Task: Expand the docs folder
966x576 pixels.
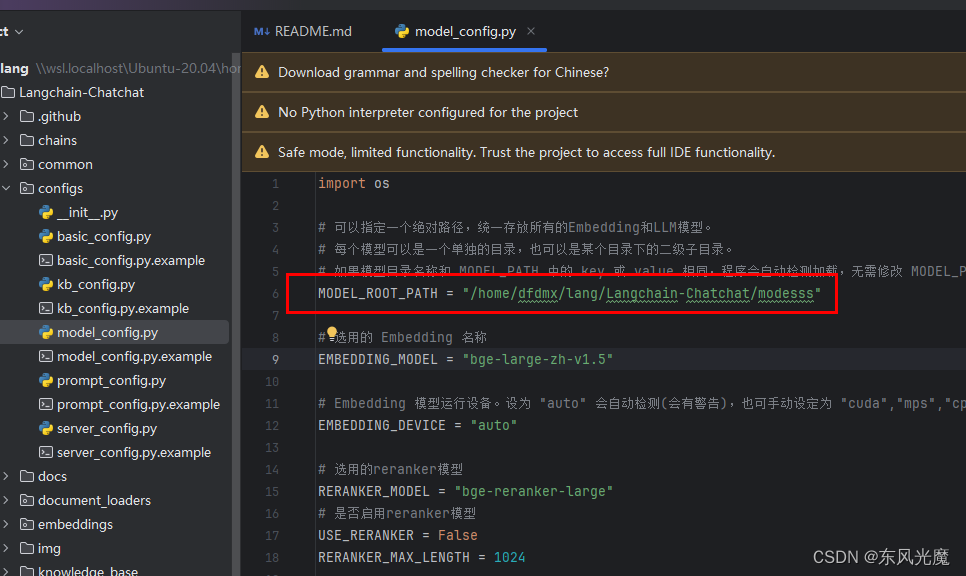Action: click(x=6, y=476)
